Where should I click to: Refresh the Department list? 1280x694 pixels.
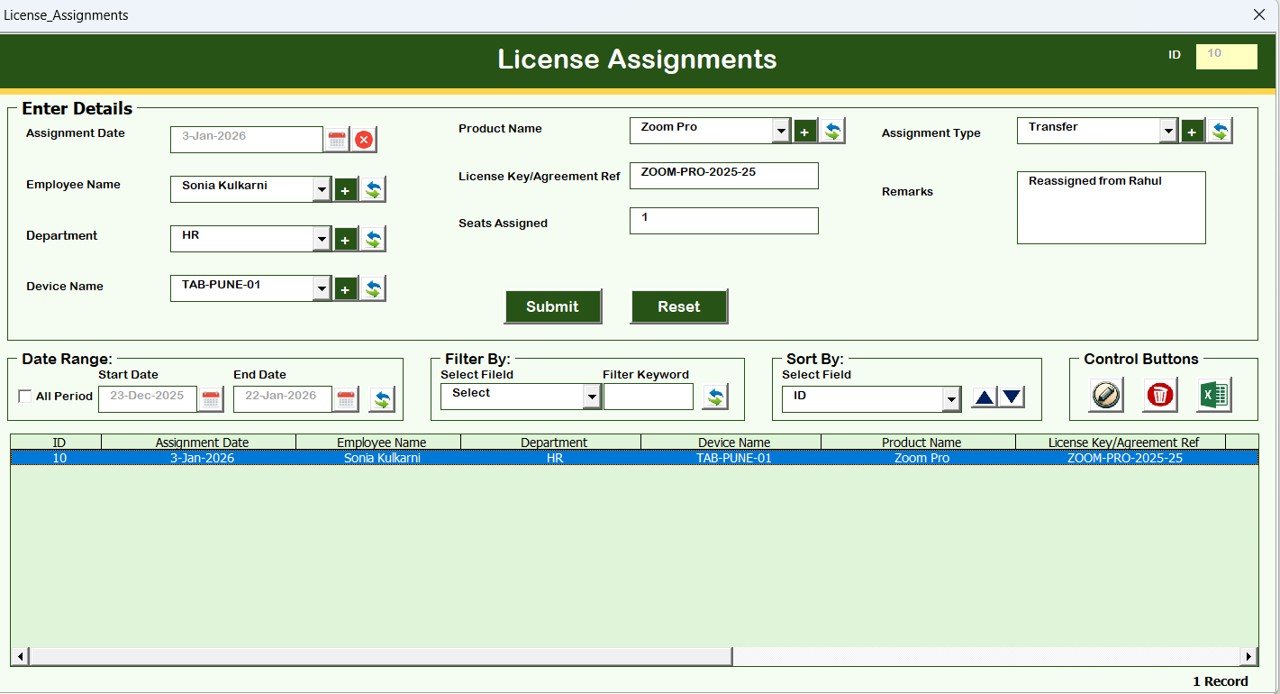point(373,239)
